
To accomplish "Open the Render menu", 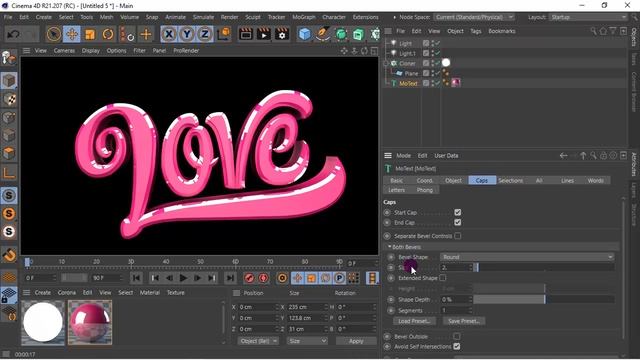I will (x=229, y=17).
